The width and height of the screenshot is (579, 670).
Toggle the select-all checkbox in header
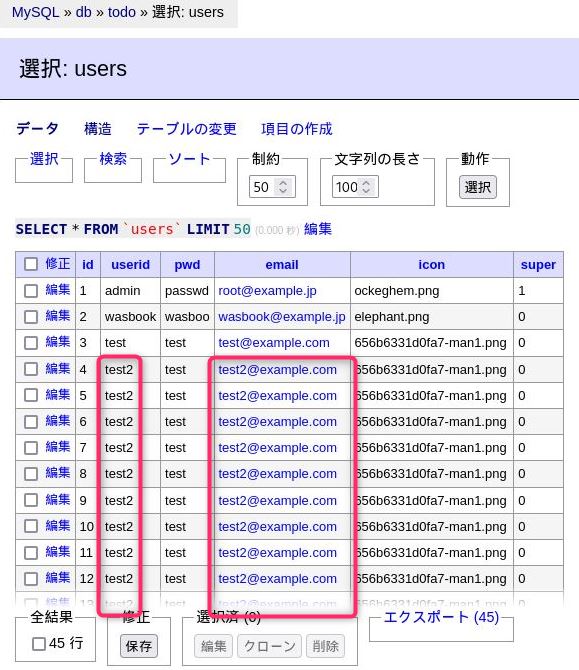(31, 264)
